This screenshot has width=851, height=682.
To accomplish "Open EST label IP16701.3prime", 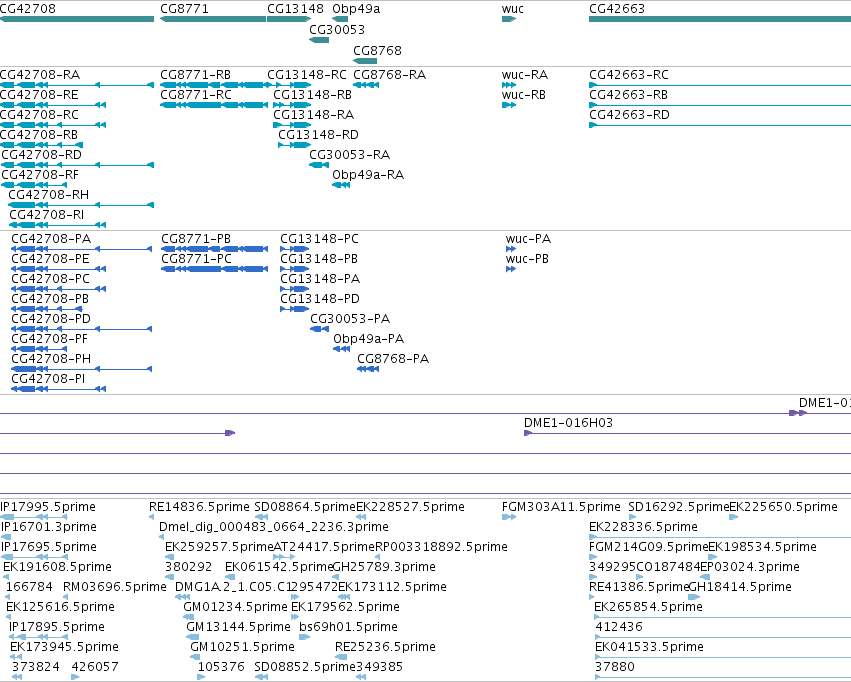I will click(49, 527).
